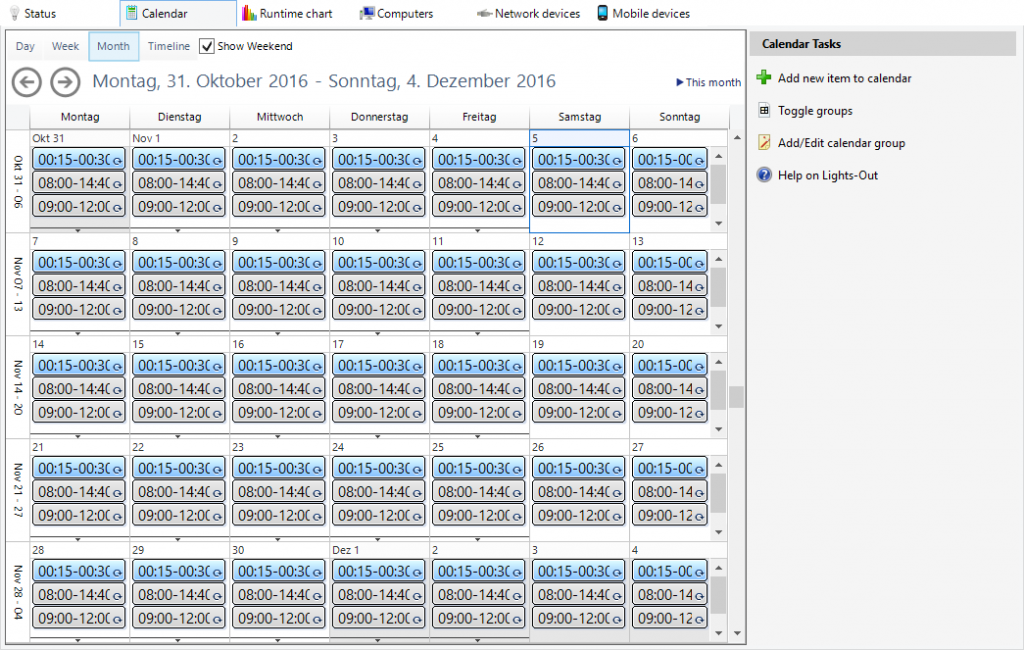Image resolution: width=1024 pixels, height=650 pixels.
Task: Click the green plus Add new item icon
Action: click(x=763, y=78)
